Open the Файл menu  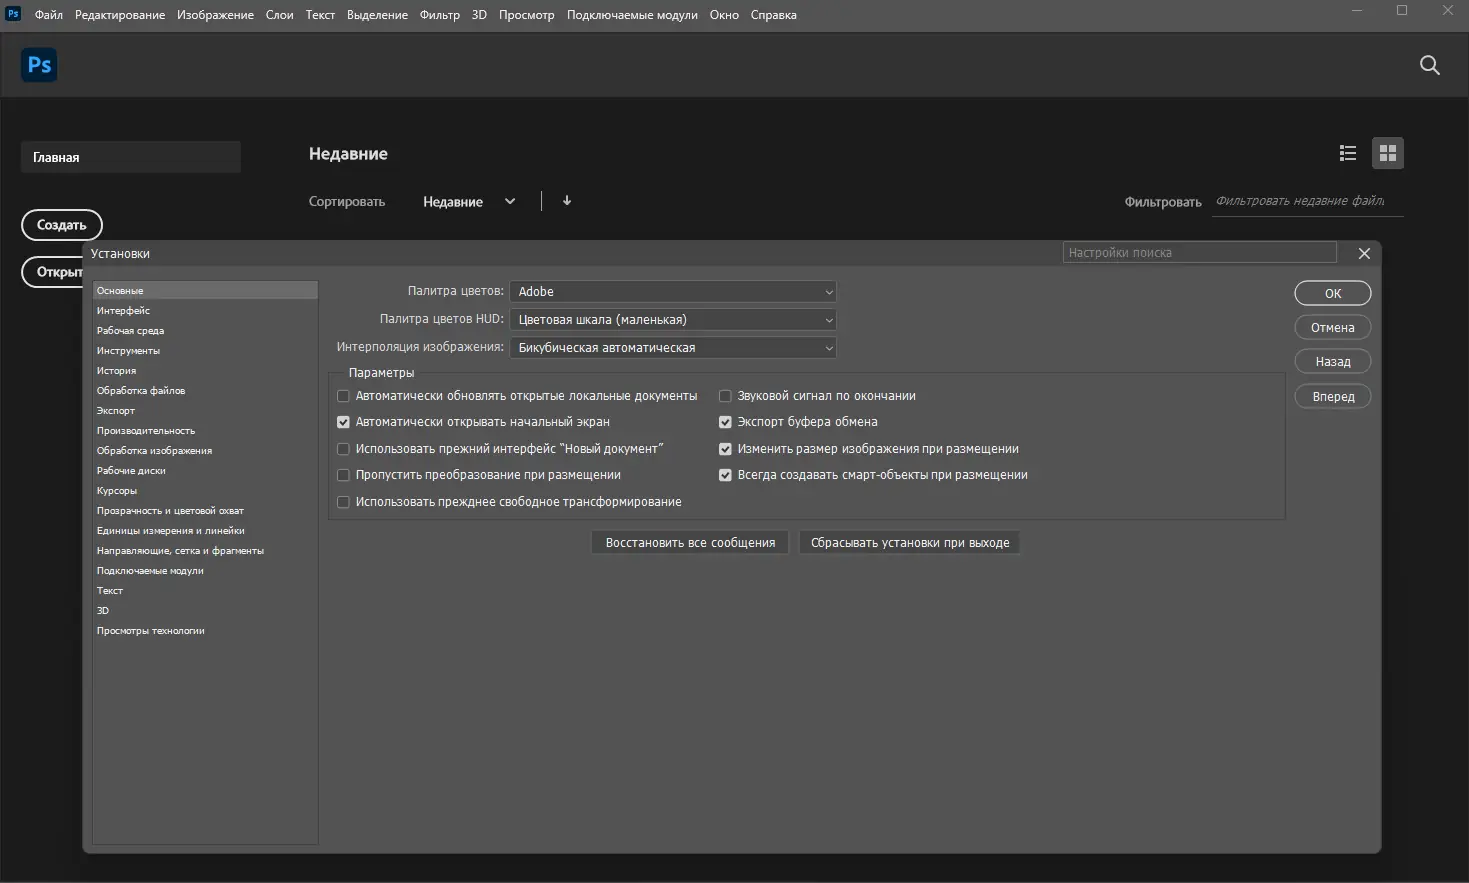[x=48, y=15]
